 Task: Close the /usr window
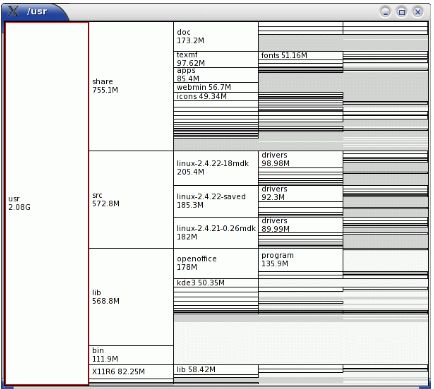click(x=418, y=12)
